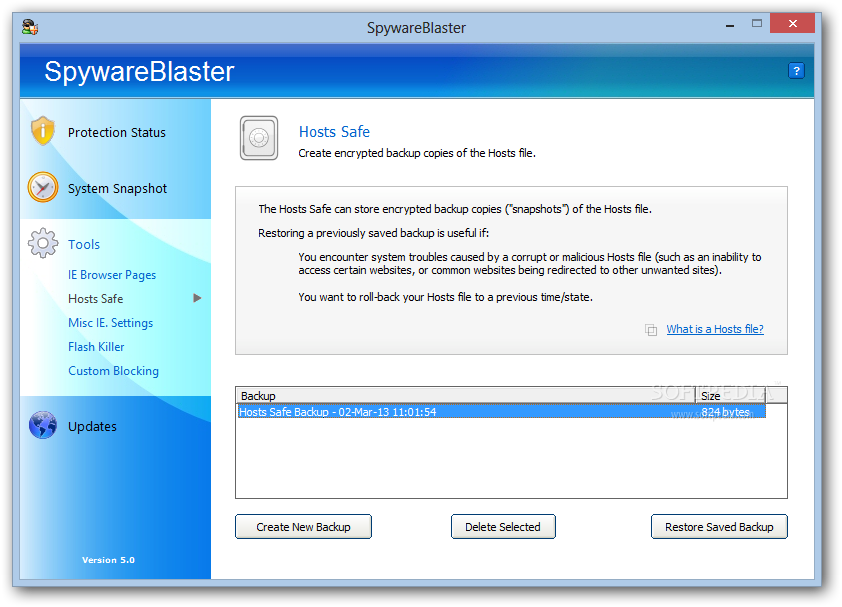Click the Updates globe icon
The image size is (842, 607).
43,425
